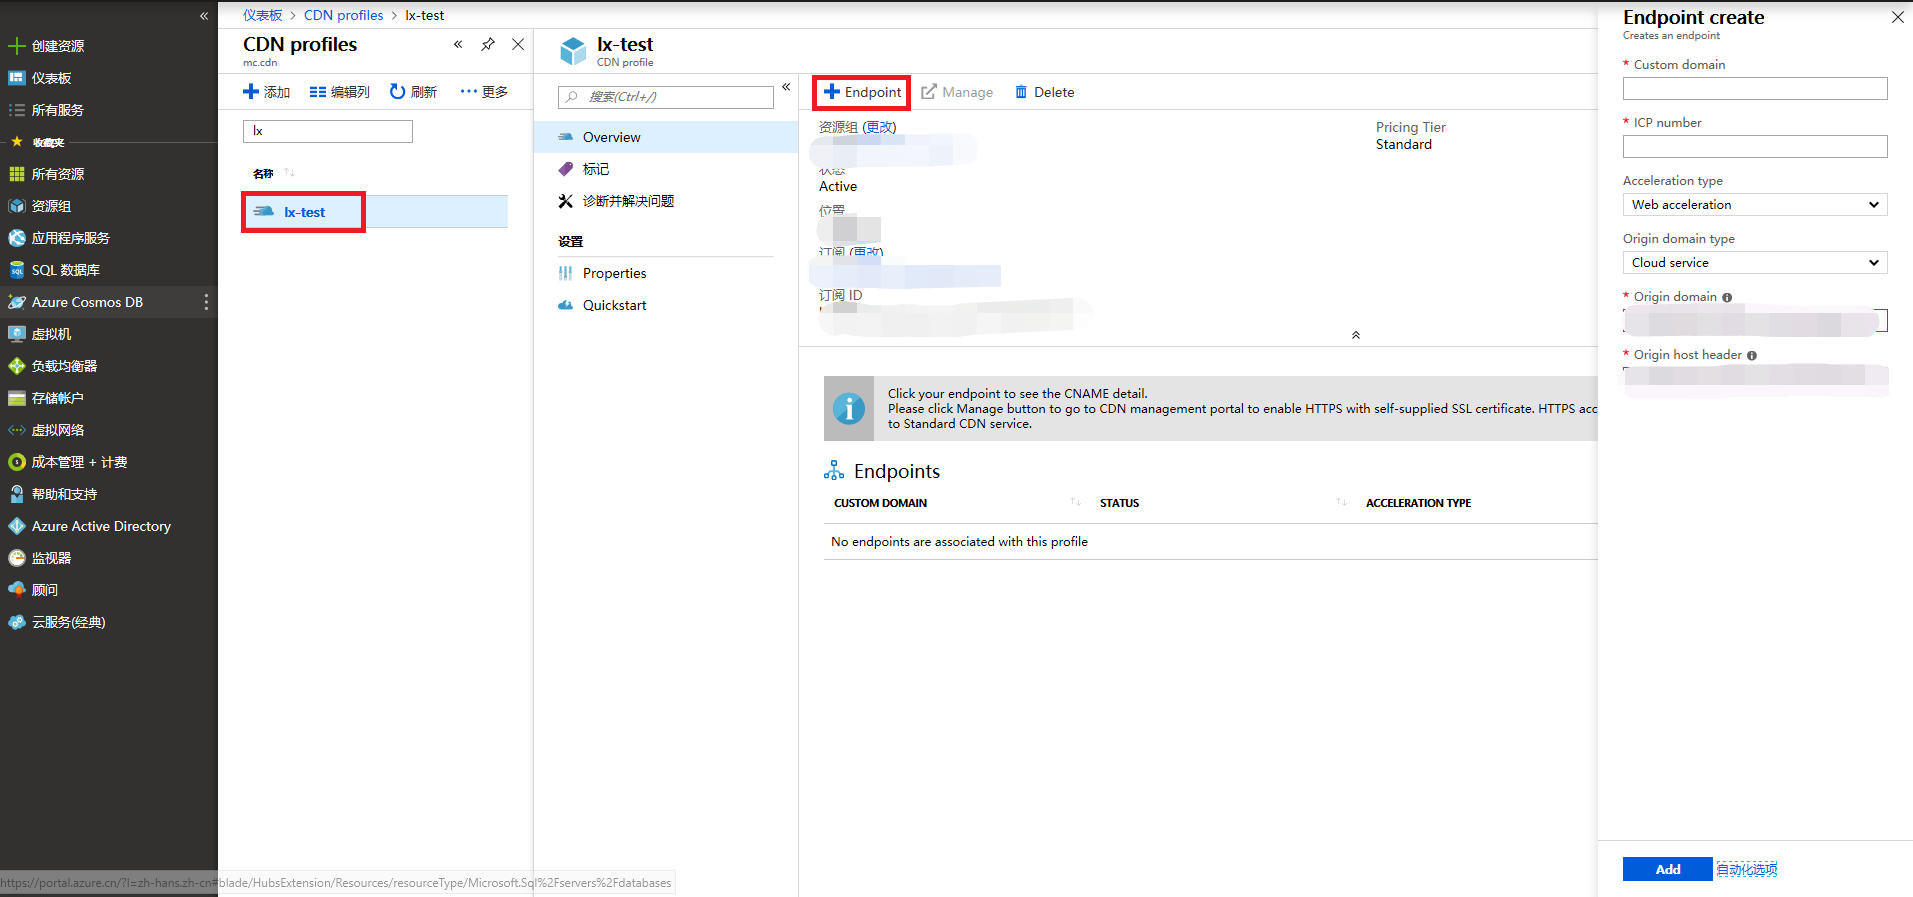This screenshot has width=1913, height=897.
Task: Click 刷新 to refresh CDN profiles
Action: pos(413,92)
